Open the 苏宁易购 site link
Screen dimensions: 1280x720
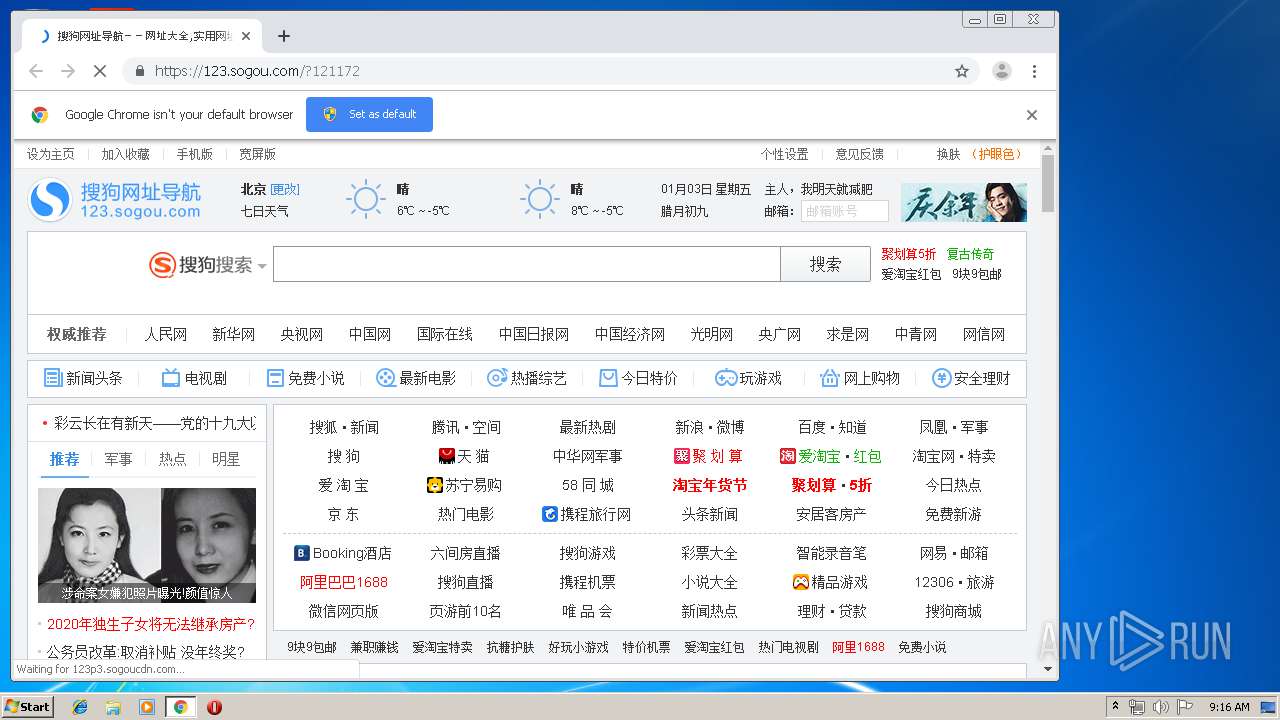[464, 485]
